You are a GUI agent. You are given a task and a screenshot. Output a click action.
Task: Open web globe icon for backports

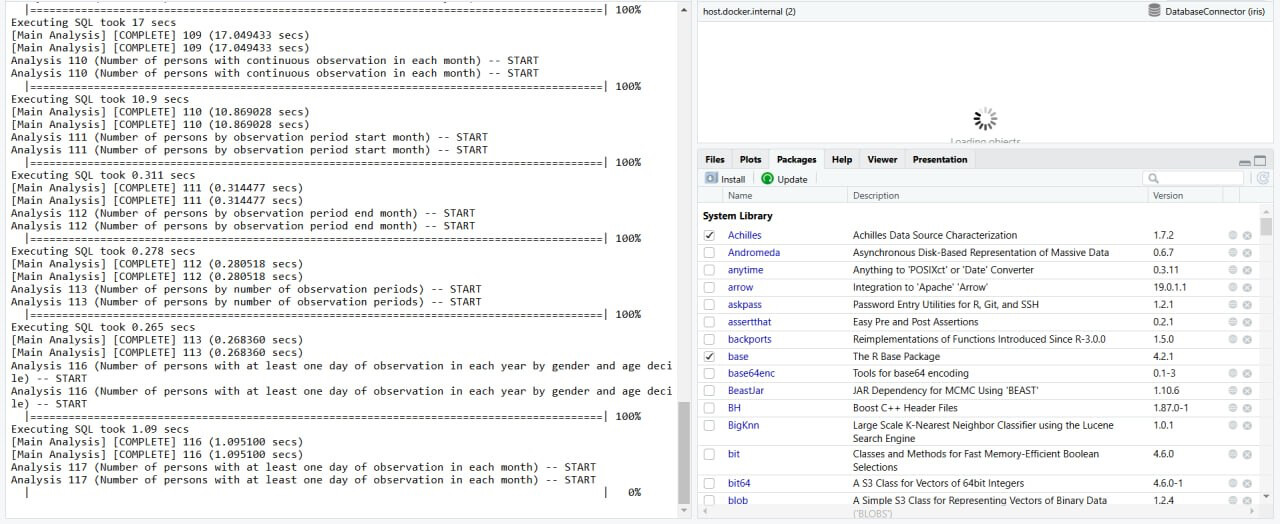1233,339
